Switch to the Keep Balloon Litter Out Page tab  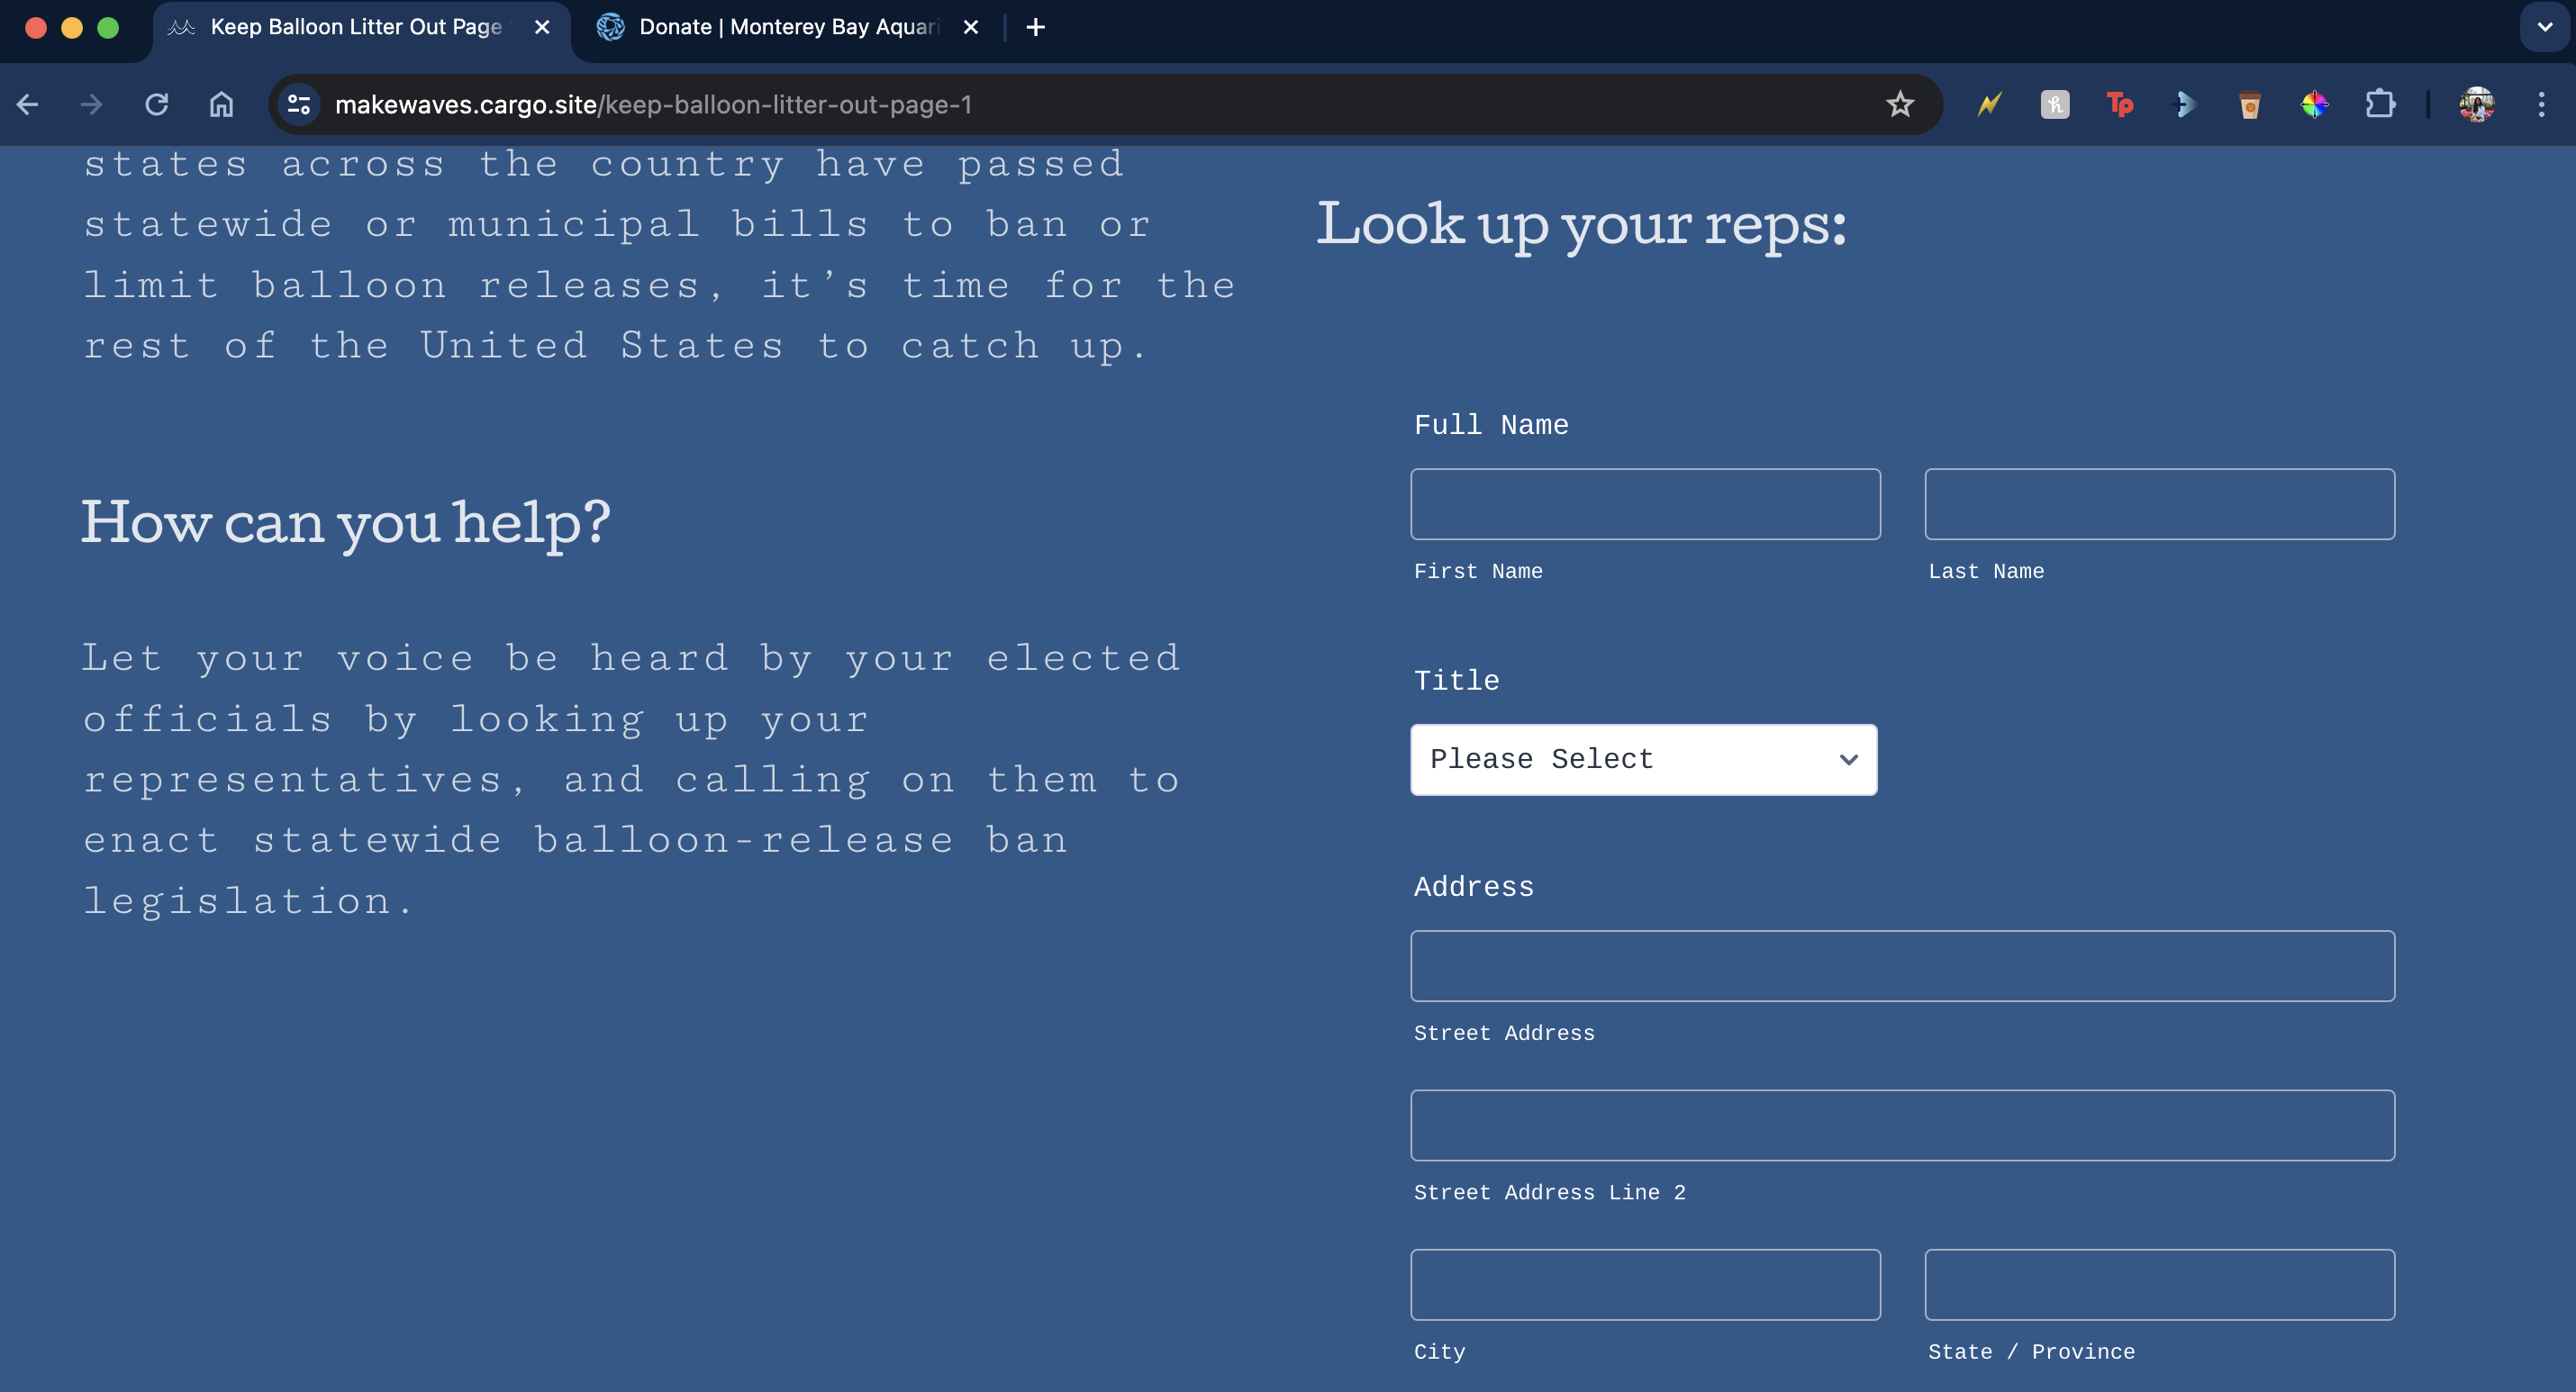click(x=362, y=30)
